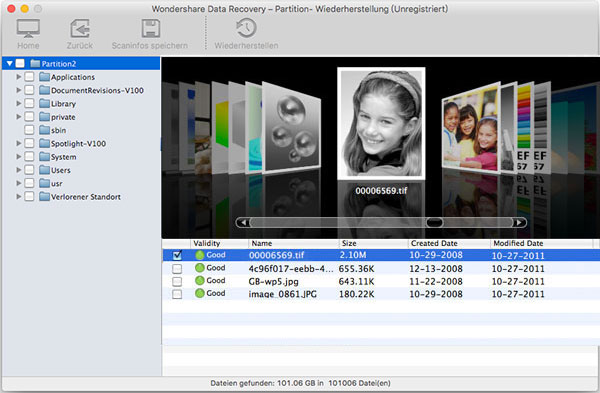Click the Spotlight-V100 folder icon
Image resolution: width=600 pixels, height=393 pixels.
tap(45, 143)
